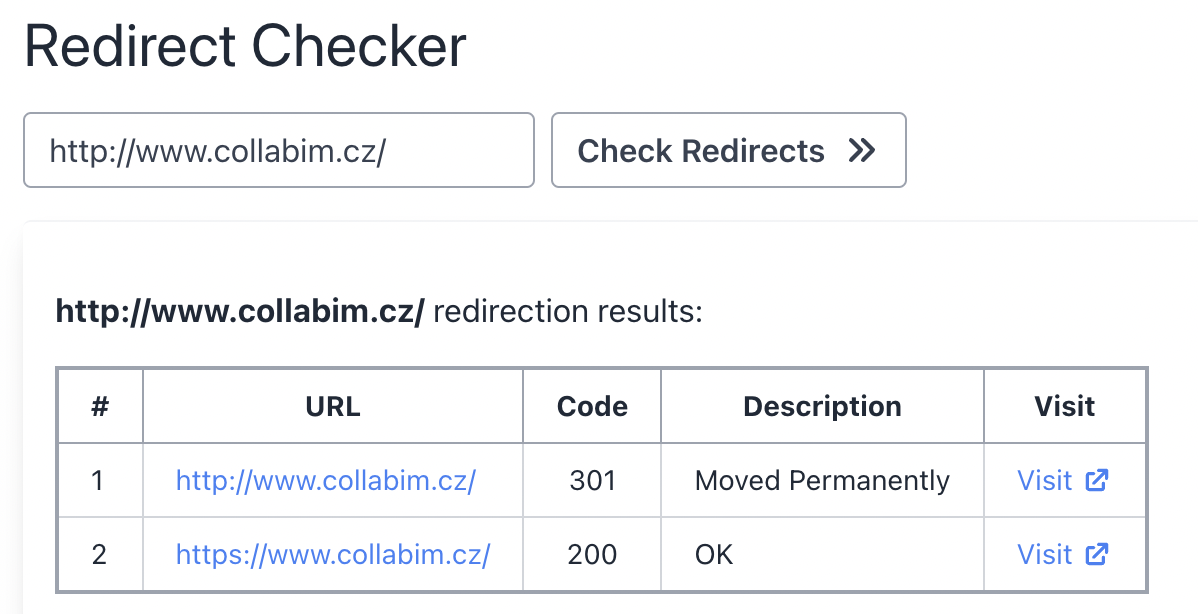Click the URL column header
The width and height of the screenshot is (1198, 614).
[x=333, y=406]
